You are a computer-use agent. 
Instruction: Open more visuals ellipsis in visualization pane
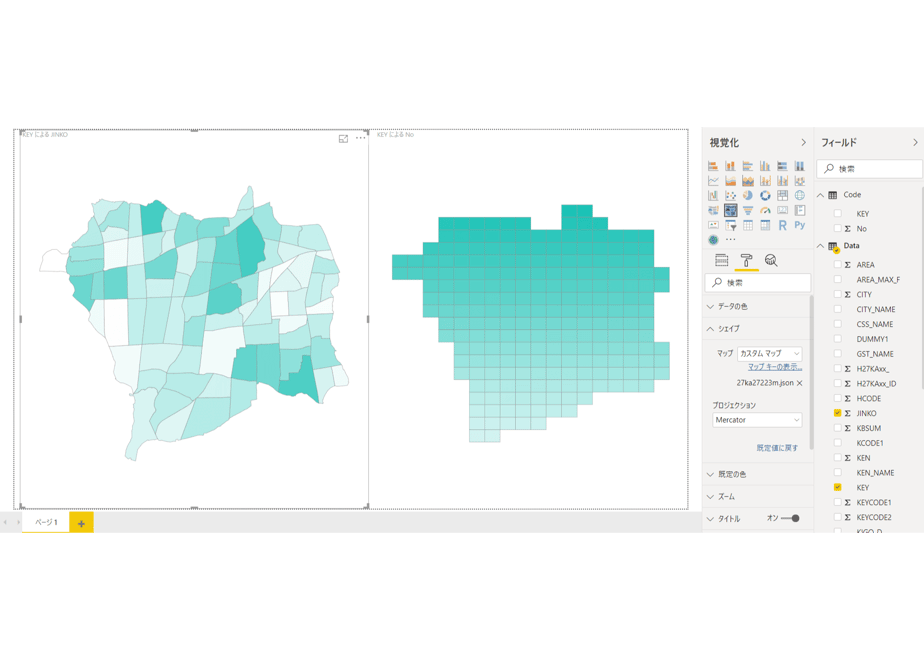click(x=731, y=239)
